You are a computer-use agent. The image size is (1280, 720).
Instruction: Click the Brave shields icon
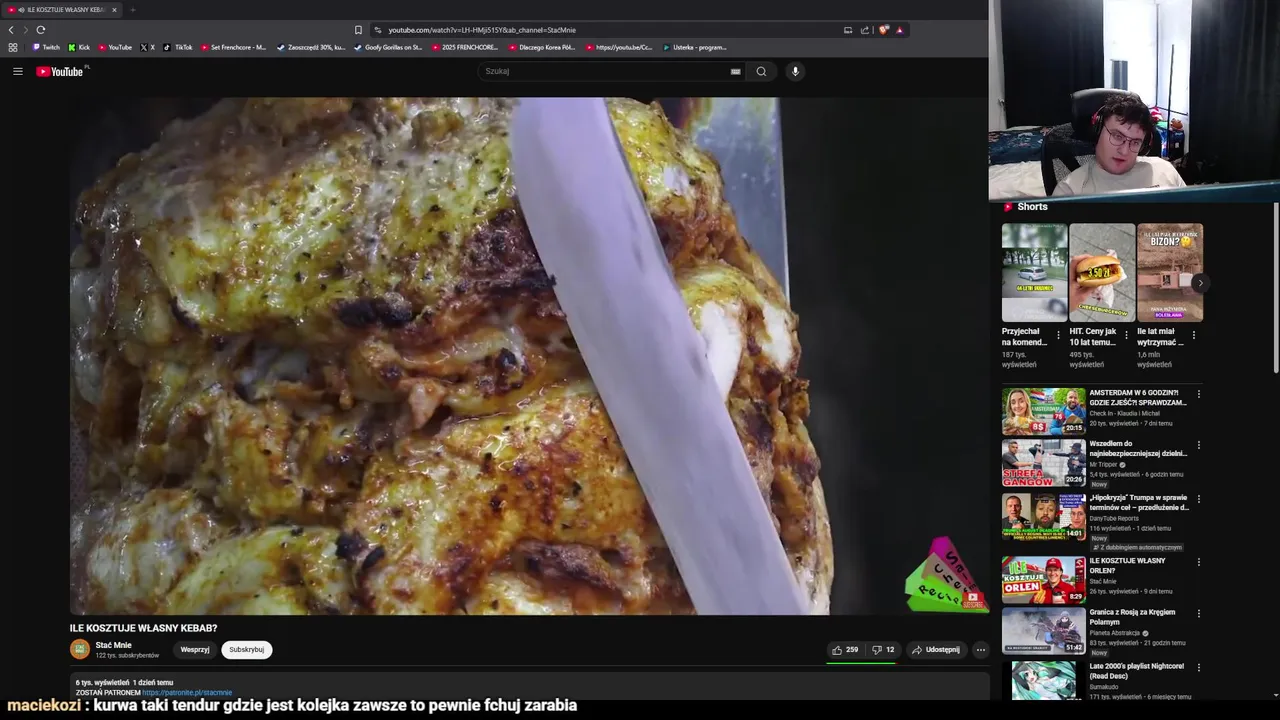tap(883, 30)
